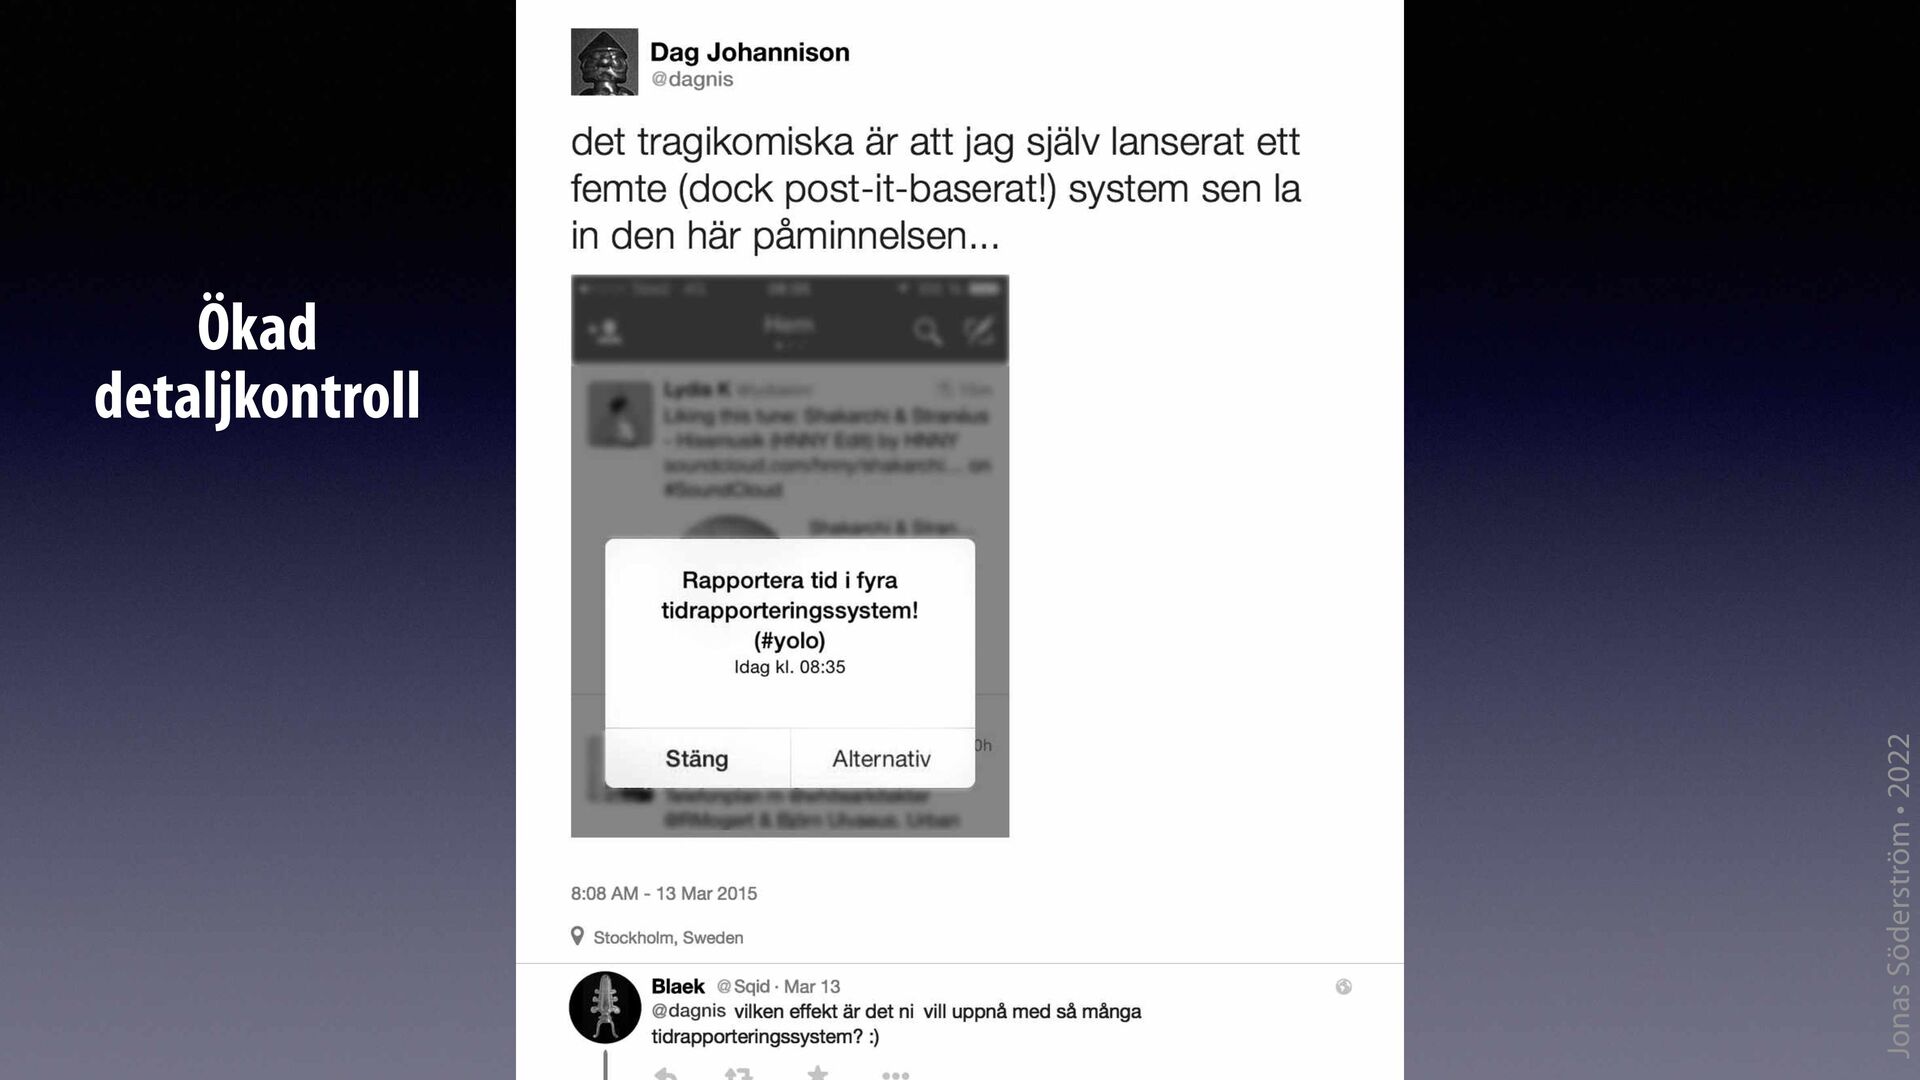Click the add-user icon in phone header
This screenshot has width=1920, height=1080.
(x=607, y=332)
